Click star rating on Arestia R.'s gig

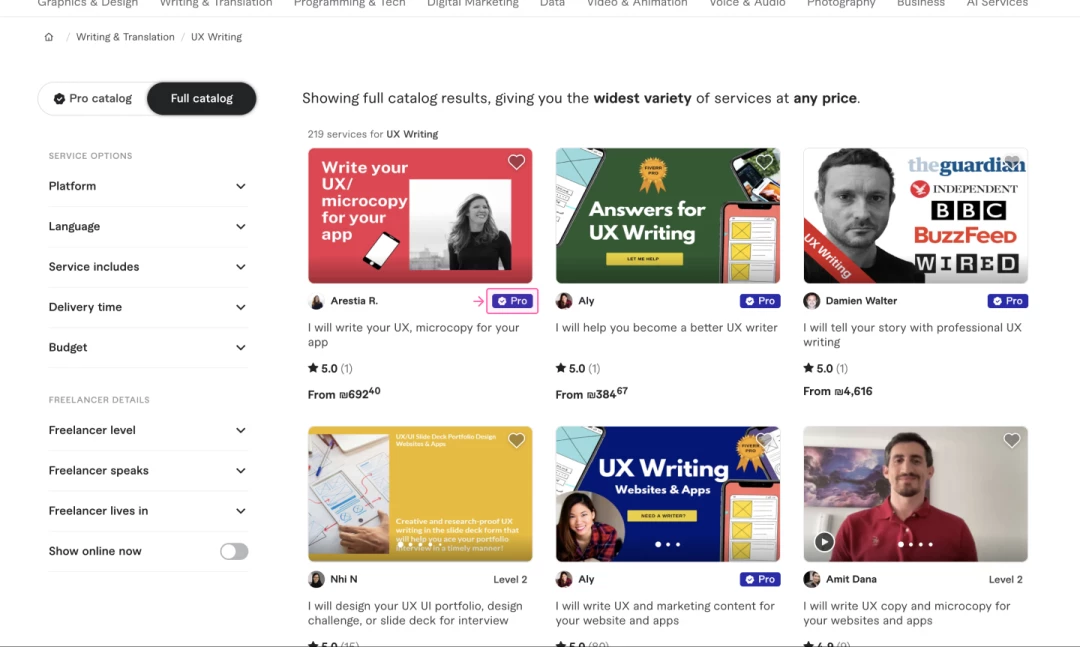(x=330, y=369)
